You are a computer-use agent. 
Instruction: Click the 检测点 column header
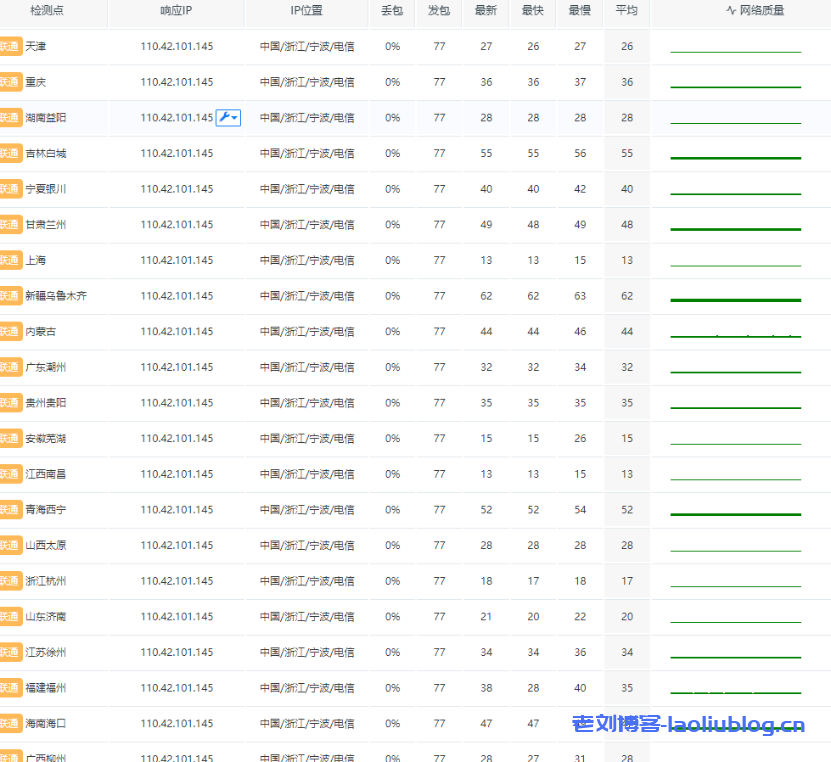[x=47, y=11]
